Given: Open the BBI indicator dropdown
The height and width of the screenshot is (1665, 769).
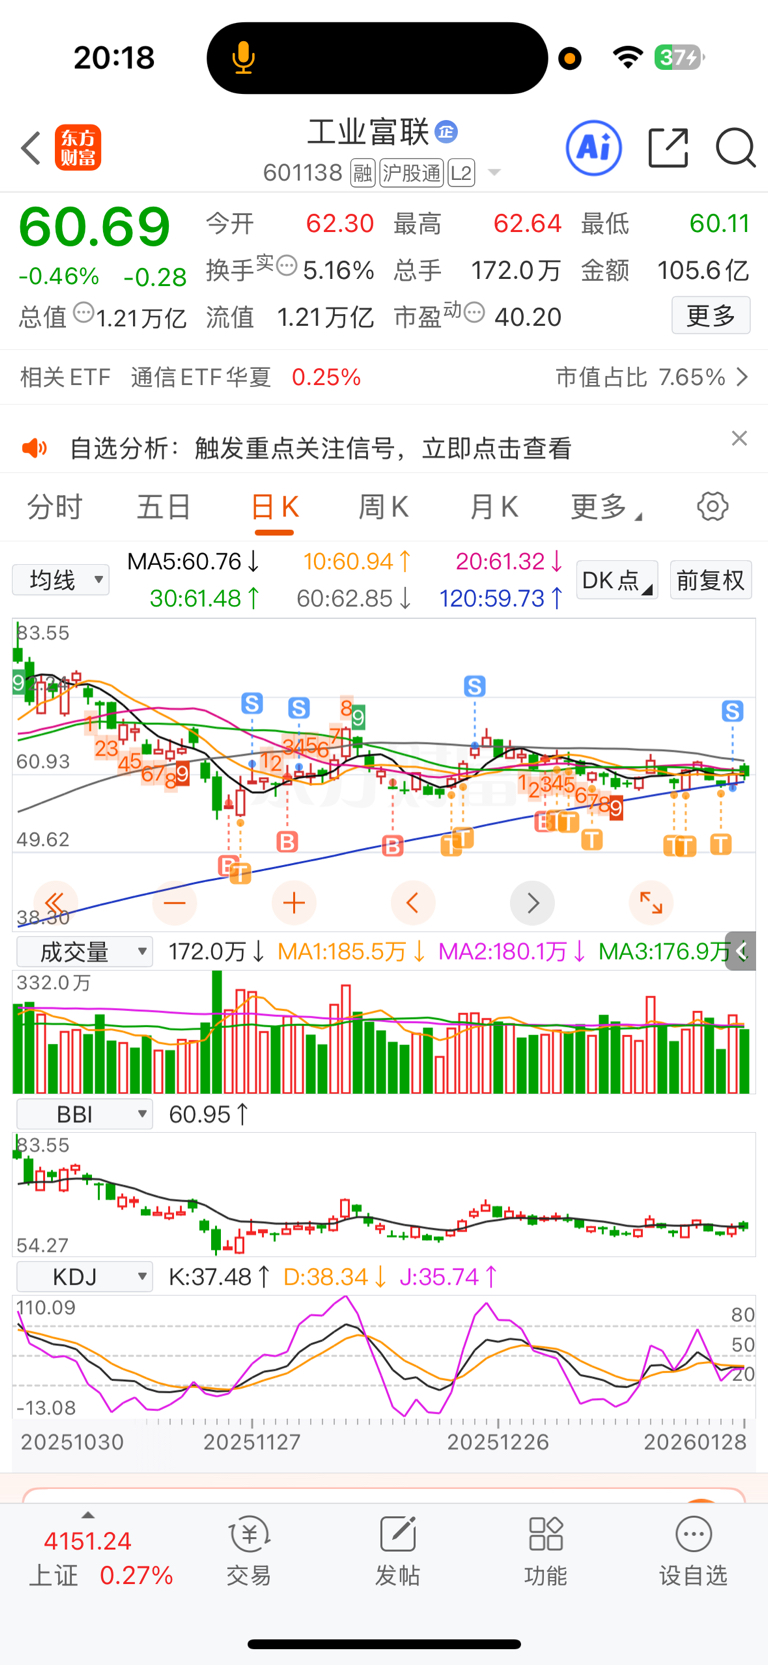Looking at the screenshot, I should coord(84,1114).
